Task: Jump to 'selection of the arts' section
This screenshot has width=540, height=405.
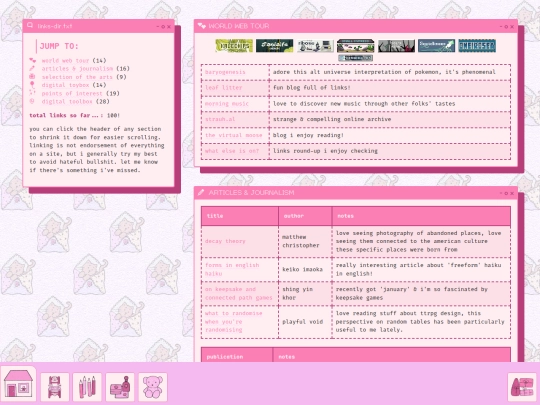Action: (77, 76)
